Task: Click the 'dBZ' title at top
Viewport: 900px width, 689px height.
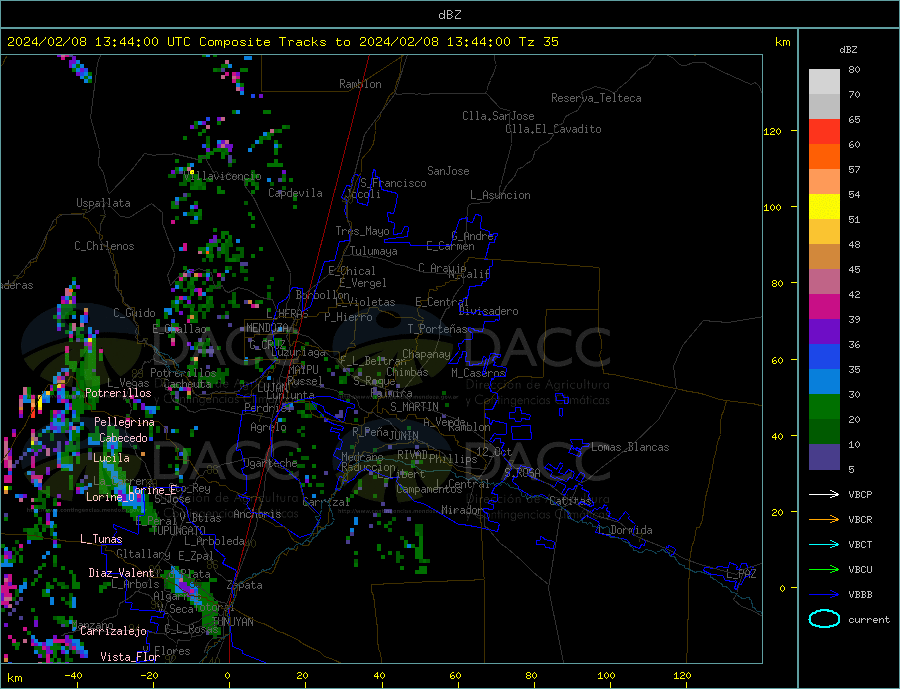Action: 449,15
